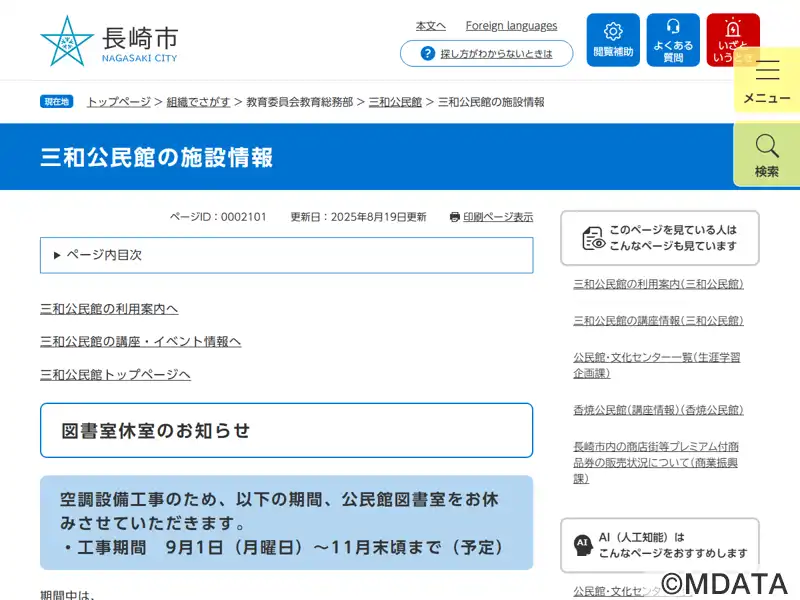Open 閲覧補助 gear button
Screen dimensions: 800x600
pyautogui.click(x=613, y=40)
